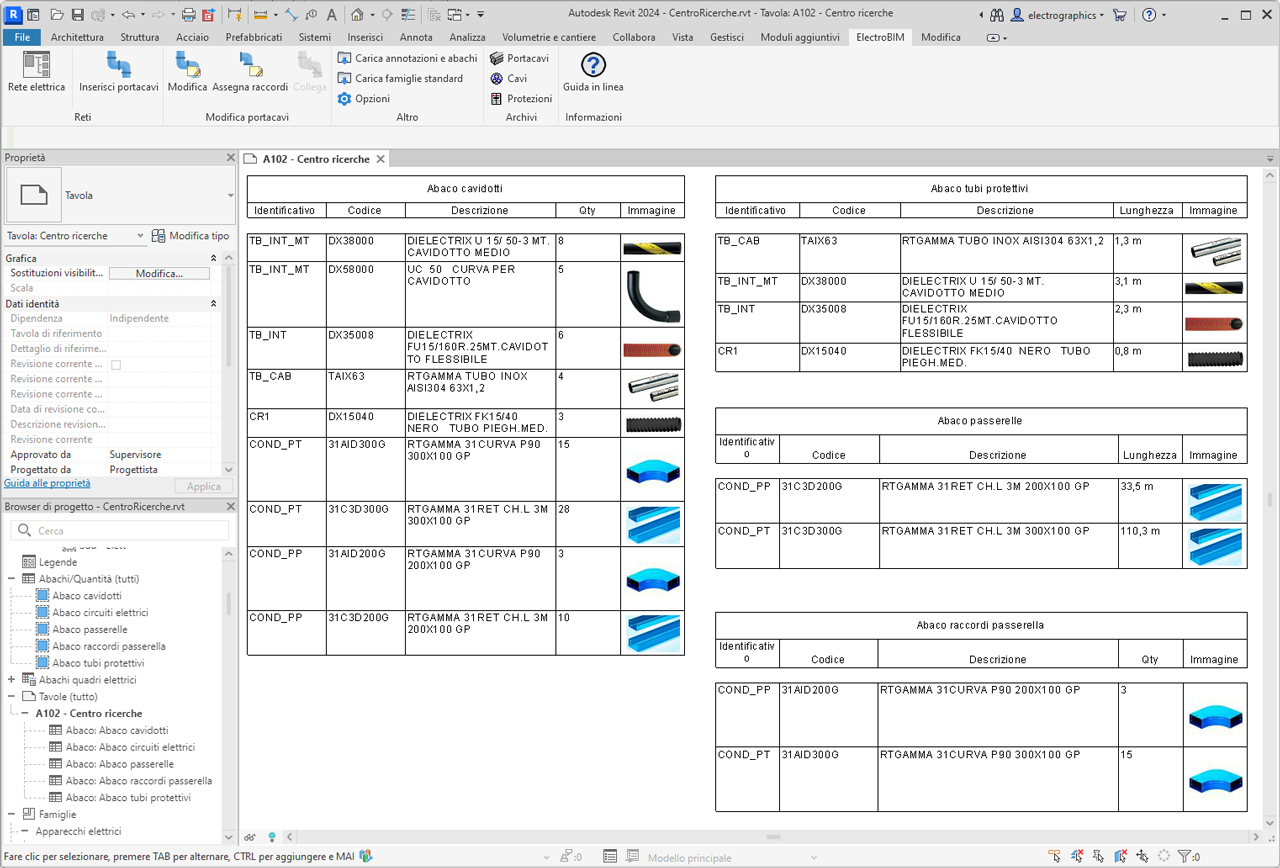The image size is (1280, 868).
Task: Click the Default 3D view house icon
Action: coord(358,15)
